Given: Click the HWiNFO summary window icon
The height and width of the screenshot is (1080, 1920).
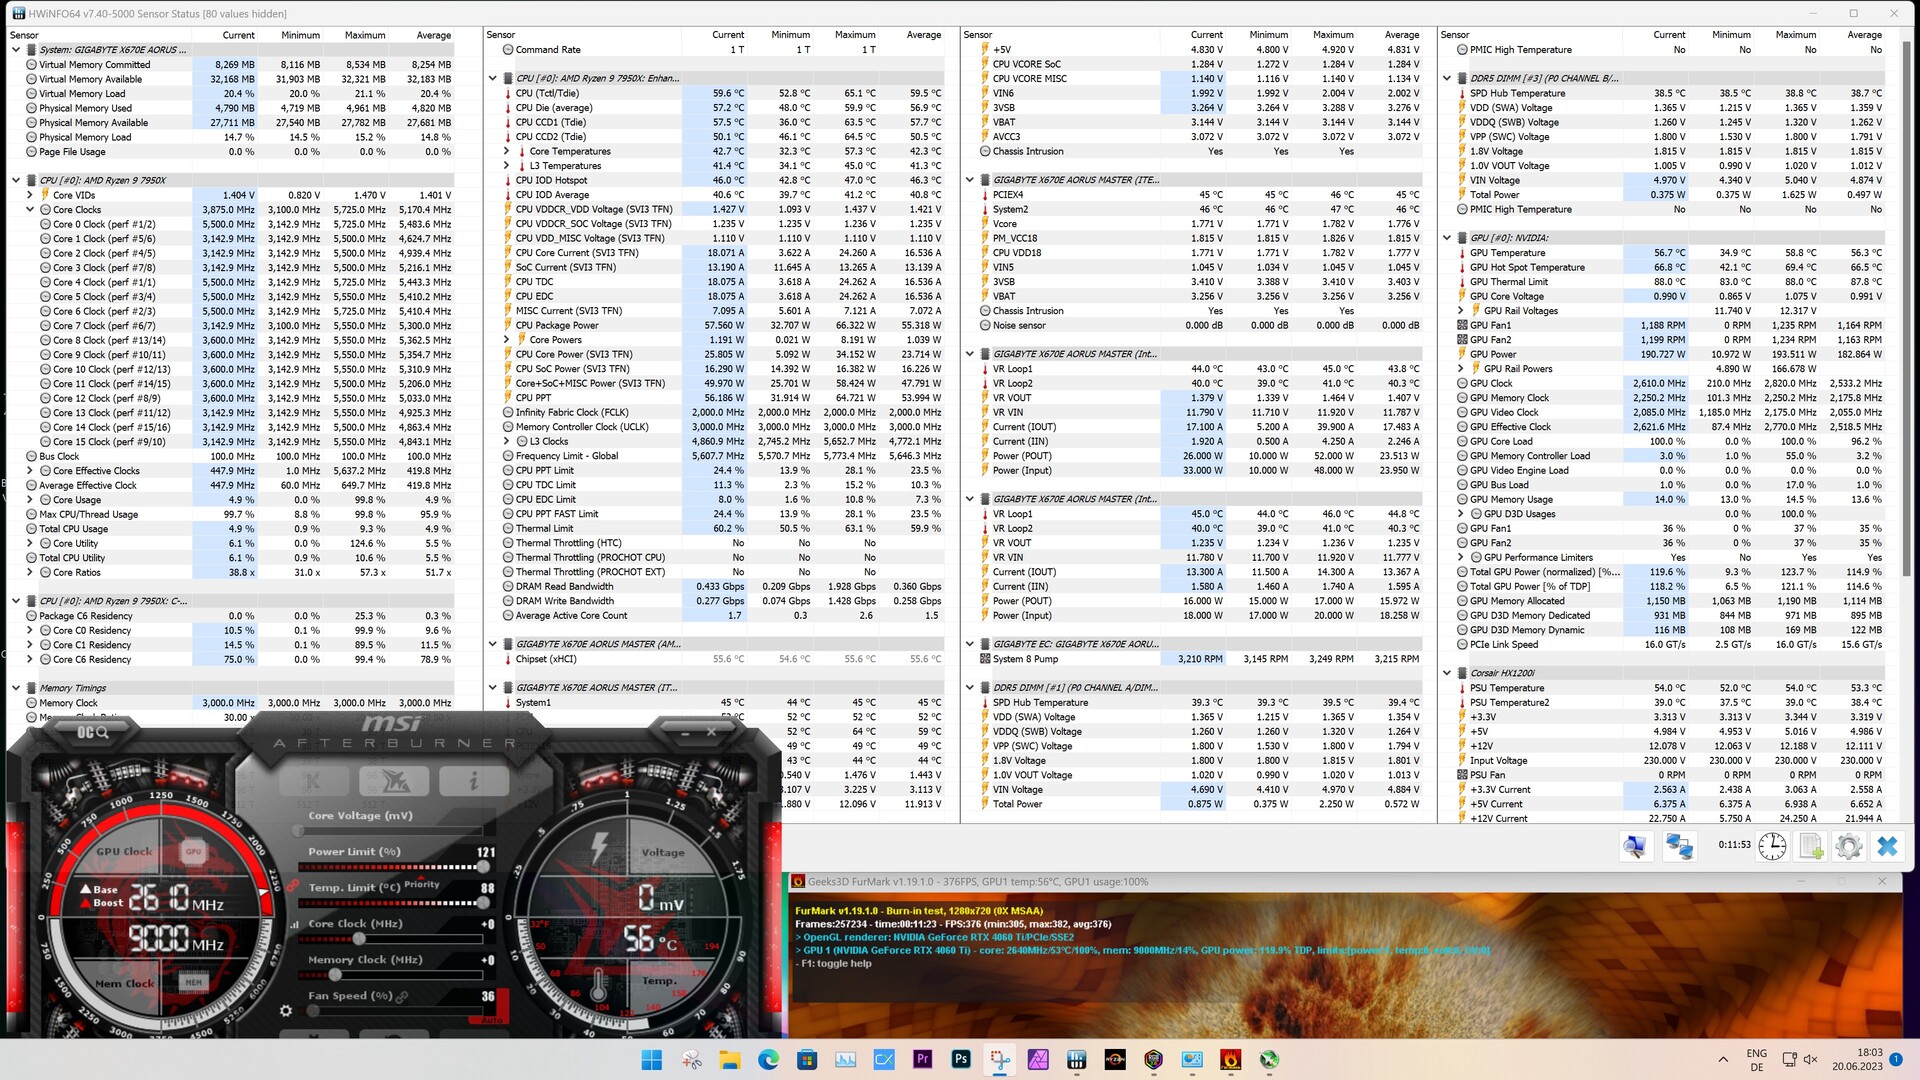Looking at the screenshot, I should point(1635,847).
